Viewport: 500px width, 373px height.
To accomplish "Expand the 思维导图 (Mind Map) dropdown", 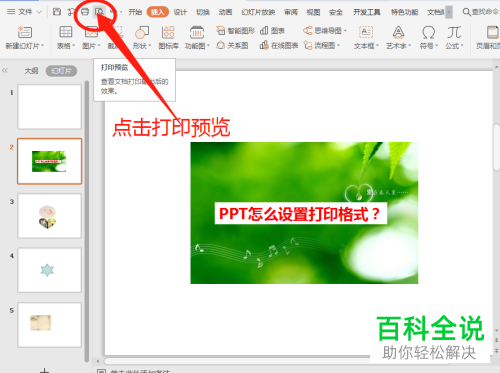I will click(x=345, y=31).
